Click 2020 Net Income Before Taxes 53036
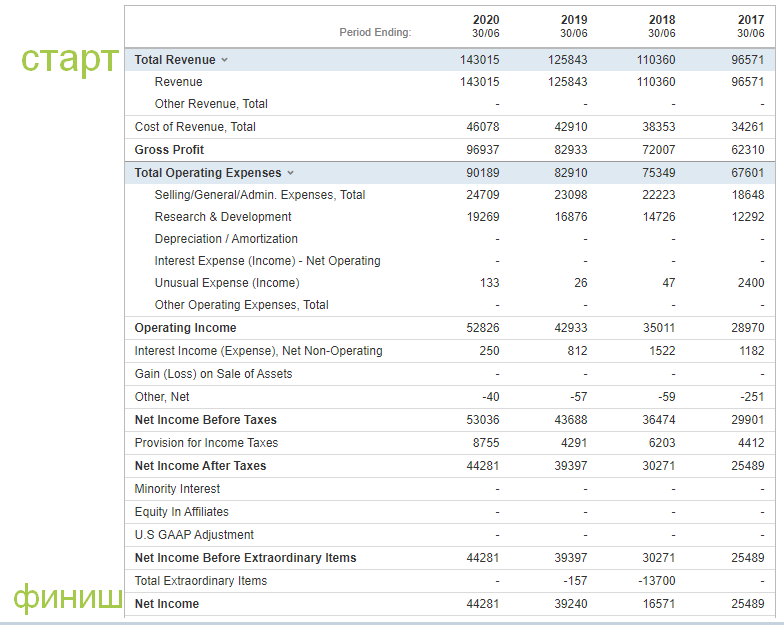This screenshot has height=625, width=784. (x=483, y=420)
